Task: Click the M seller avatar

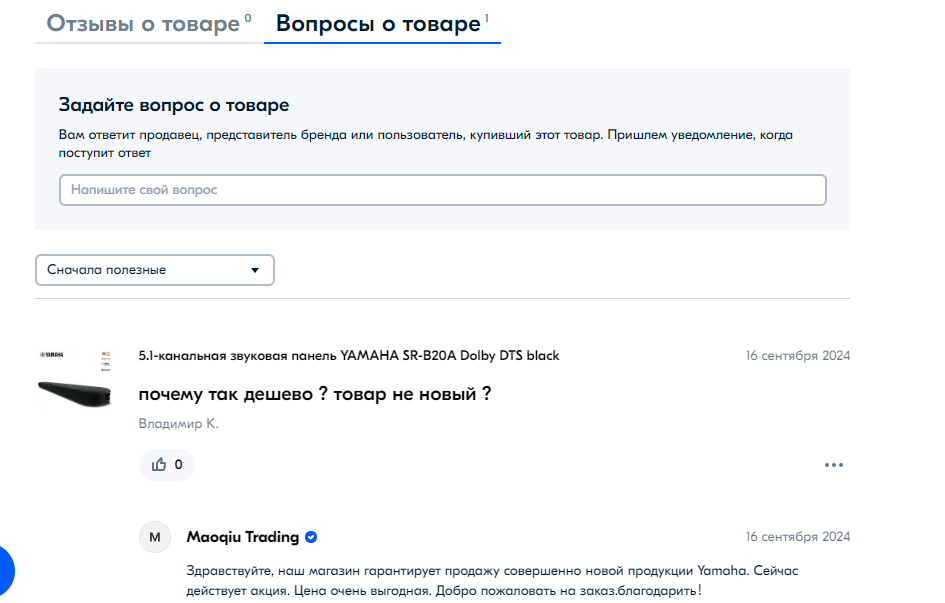Action: [x=155, y=537]
